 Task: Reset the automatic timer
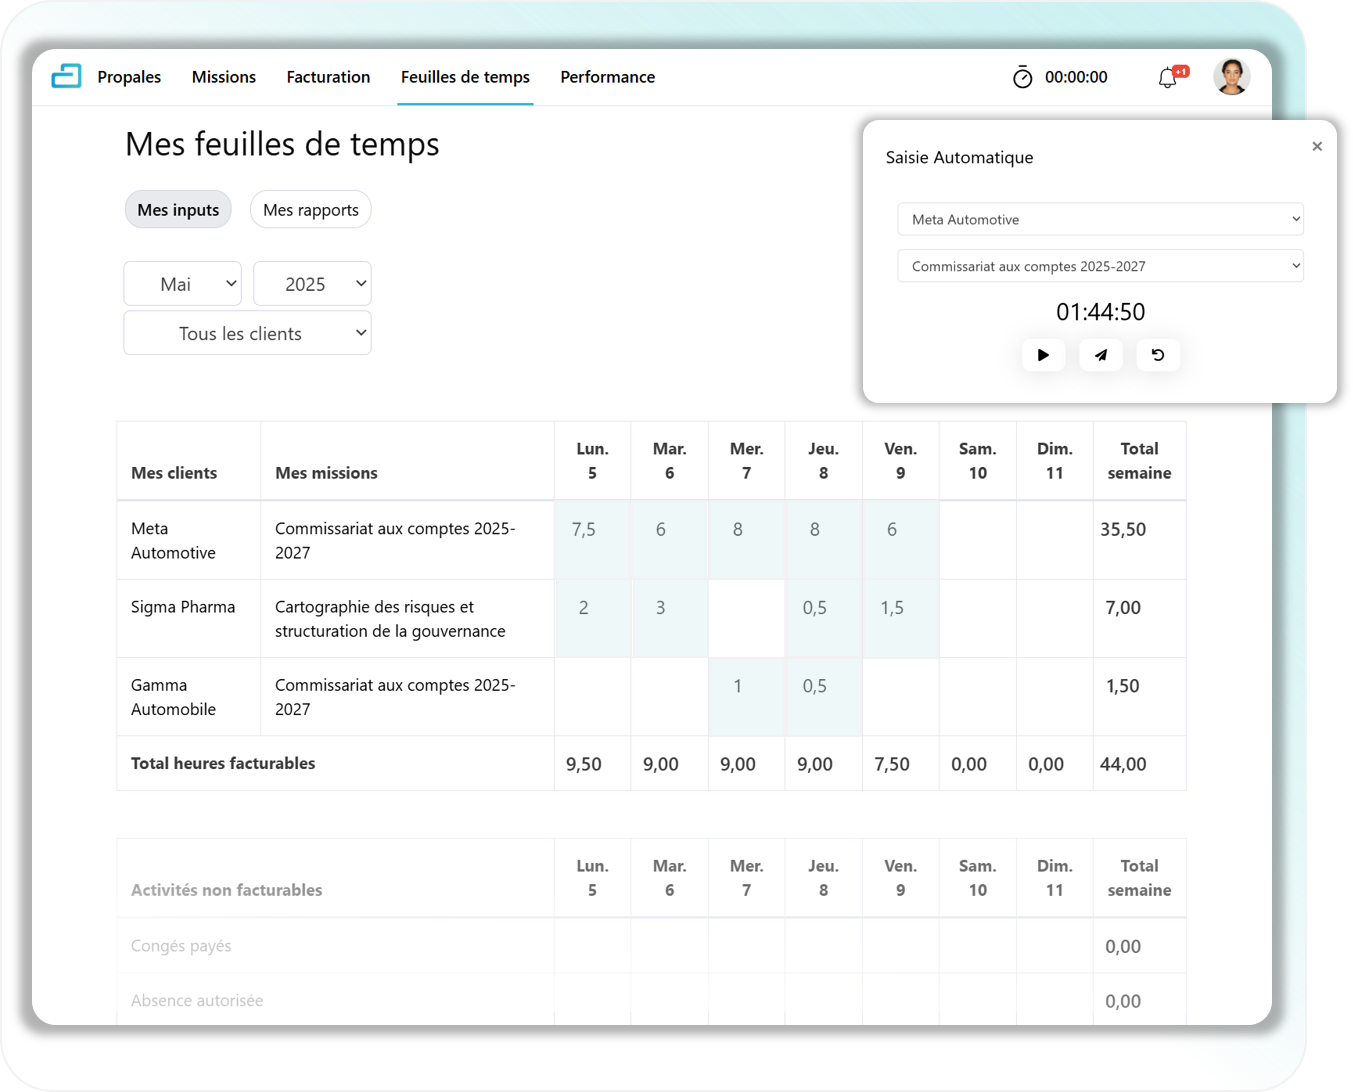click(x=1158, y=355)
